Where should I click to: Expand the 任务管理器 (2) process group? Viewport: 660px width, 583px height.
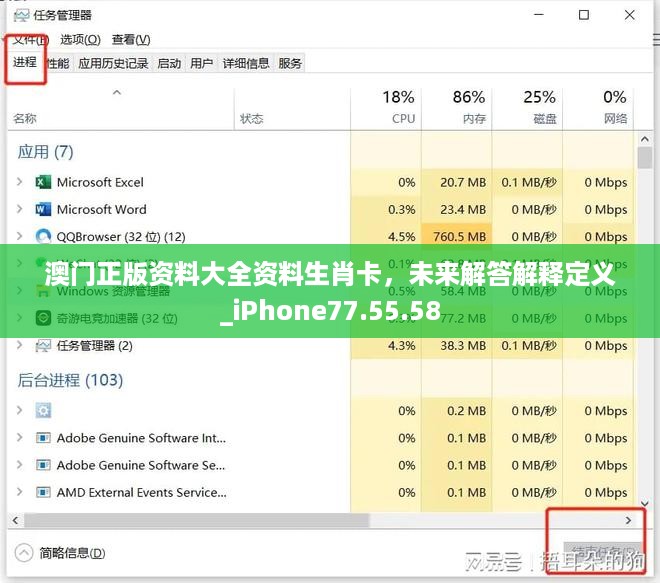(x=19, y=345)
